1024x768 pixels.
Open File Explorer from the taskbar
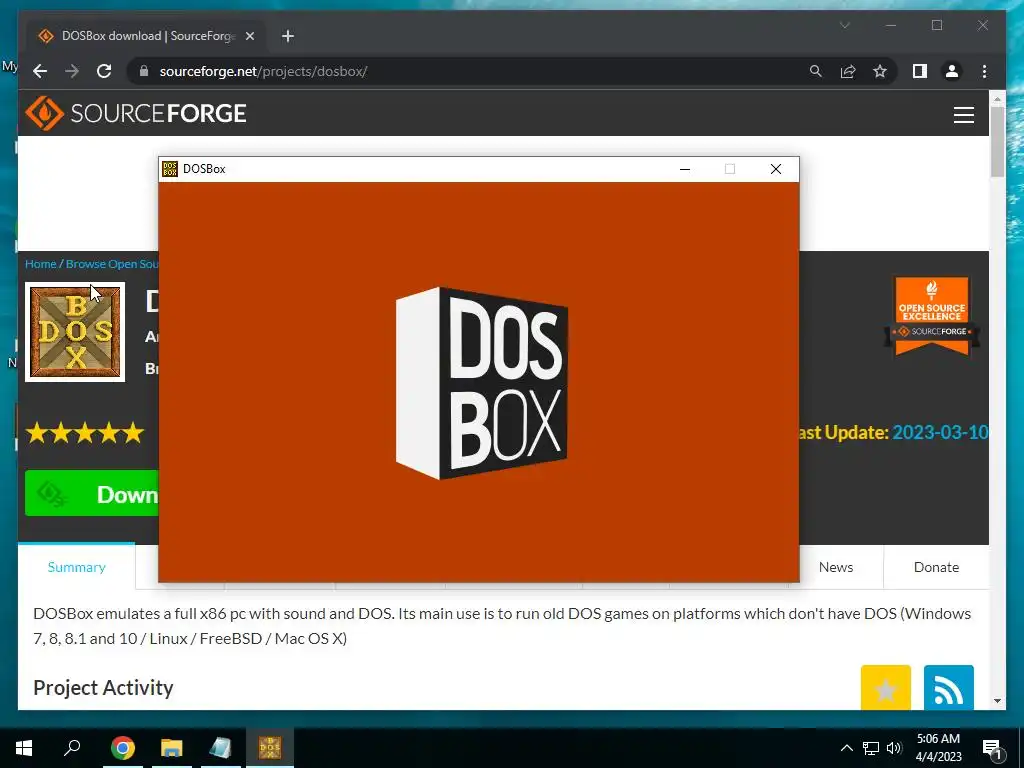[x=172, y=748]
